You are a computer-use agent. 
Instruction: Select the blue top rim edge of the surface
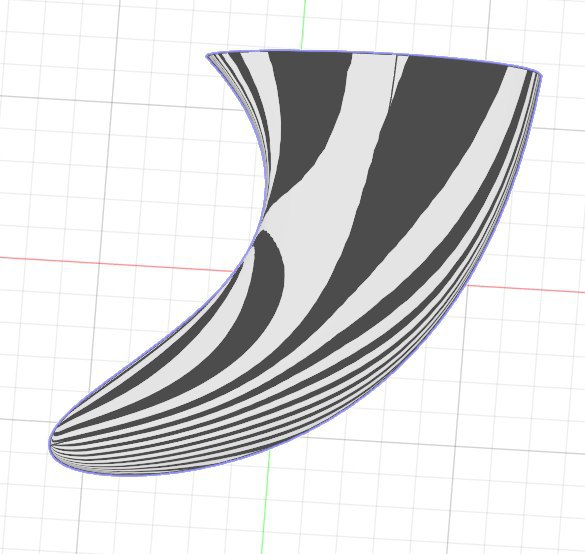tap(373, 53)
